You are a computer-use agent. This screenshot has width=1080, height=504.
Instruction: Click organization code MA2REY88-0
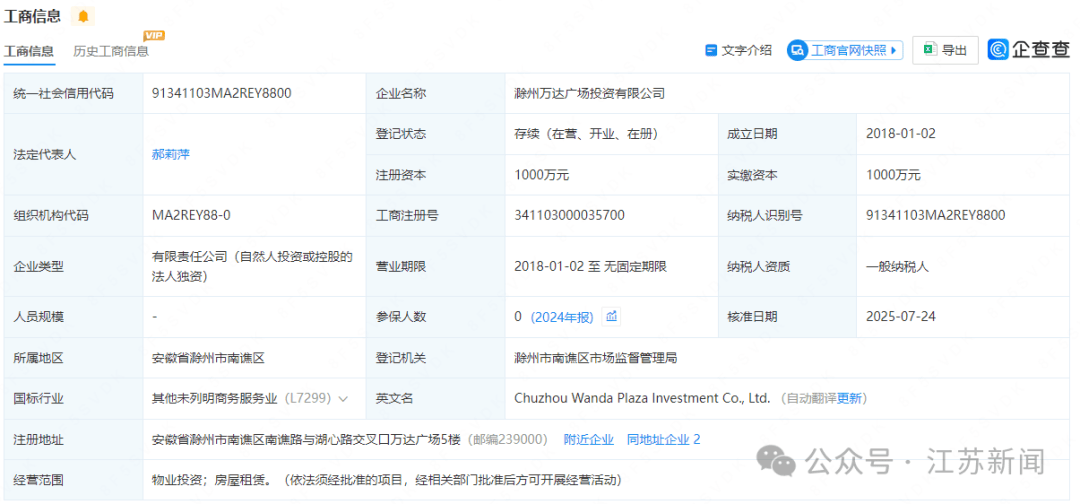(x=191, y=216)
